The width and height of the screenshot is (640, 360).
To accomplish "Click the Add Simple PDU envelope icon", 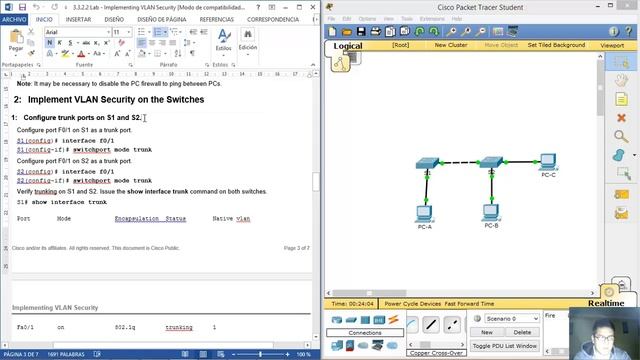I will point(621,195).
